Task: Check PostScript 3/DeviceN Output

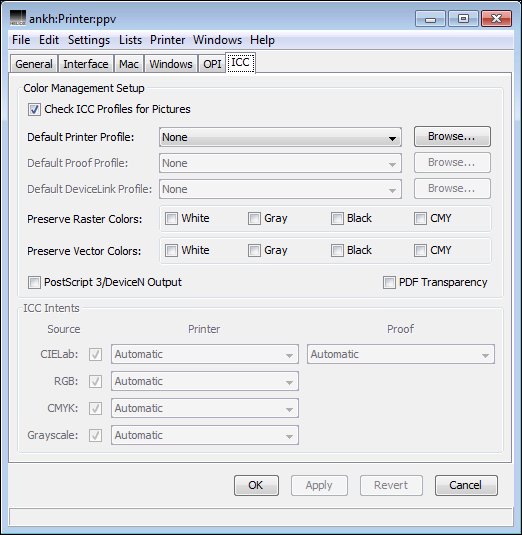Action: point(34,283)
